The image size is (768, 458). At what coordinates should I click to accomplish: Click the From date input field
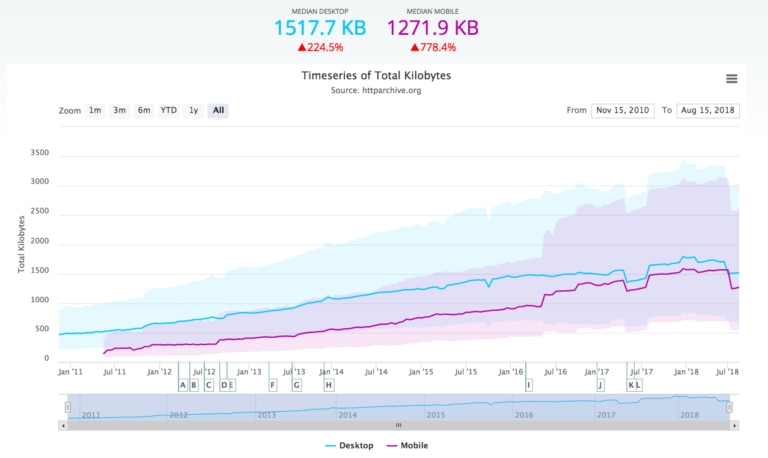click(623, 110)
